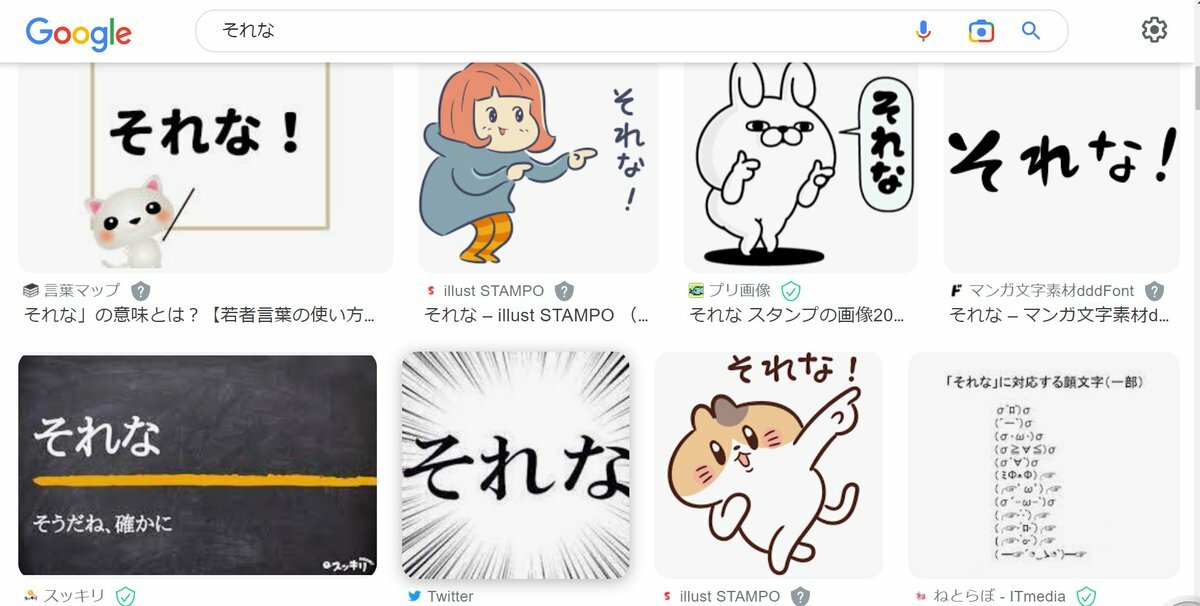Open the orange-haired girl pointing thumbnail
This screenshot has height=606, width=1200.
[538, 167]
